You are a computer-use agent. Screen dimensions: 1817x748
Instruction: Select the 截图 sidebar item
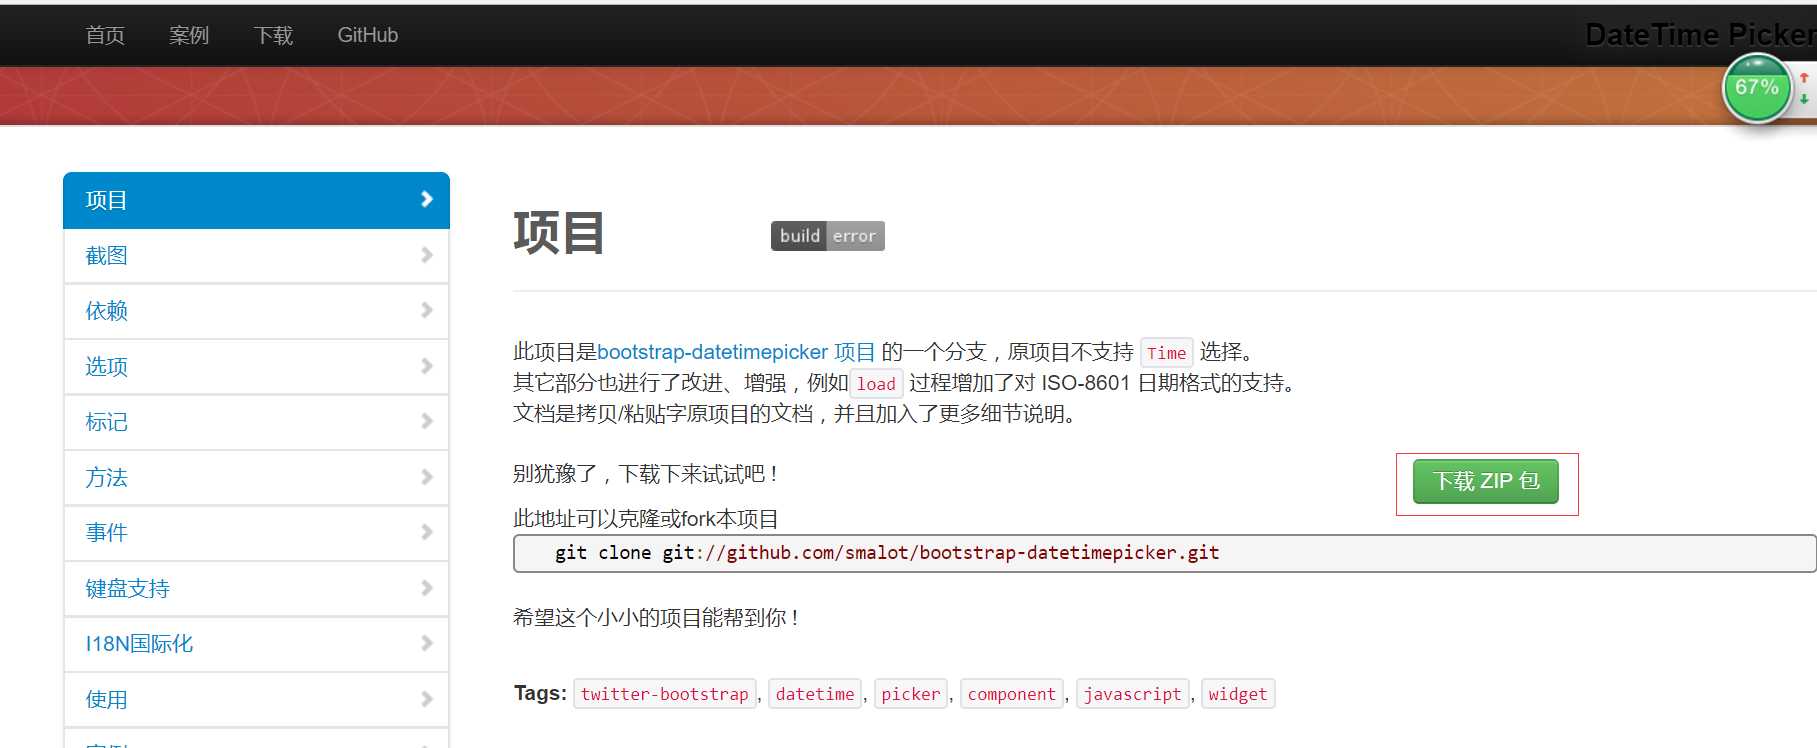[256, 256]
